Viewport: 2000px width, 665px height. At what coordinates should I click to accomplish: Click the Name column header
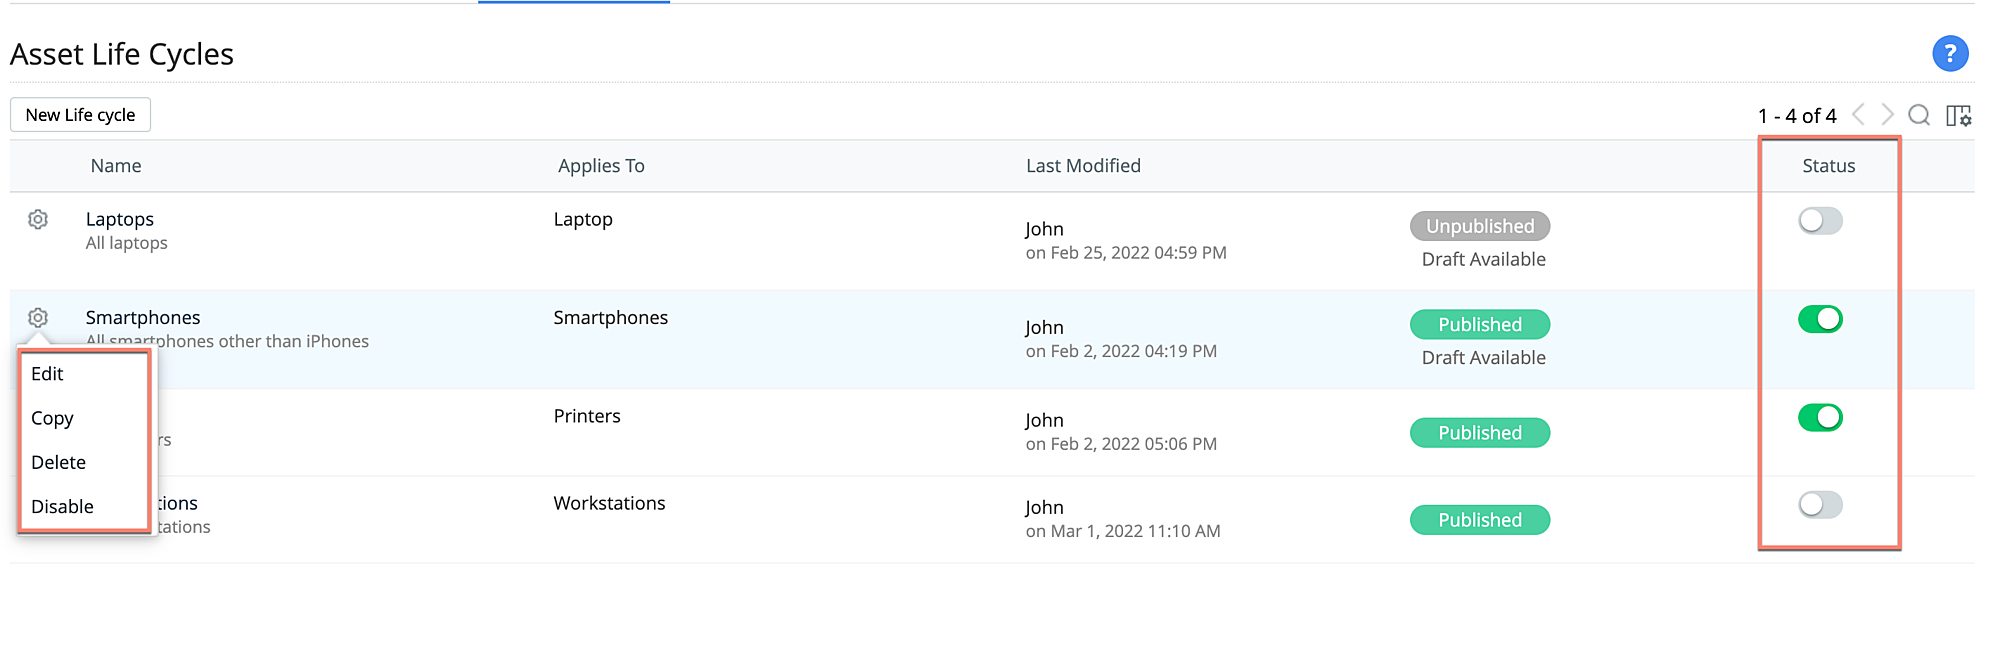(116, 166)
